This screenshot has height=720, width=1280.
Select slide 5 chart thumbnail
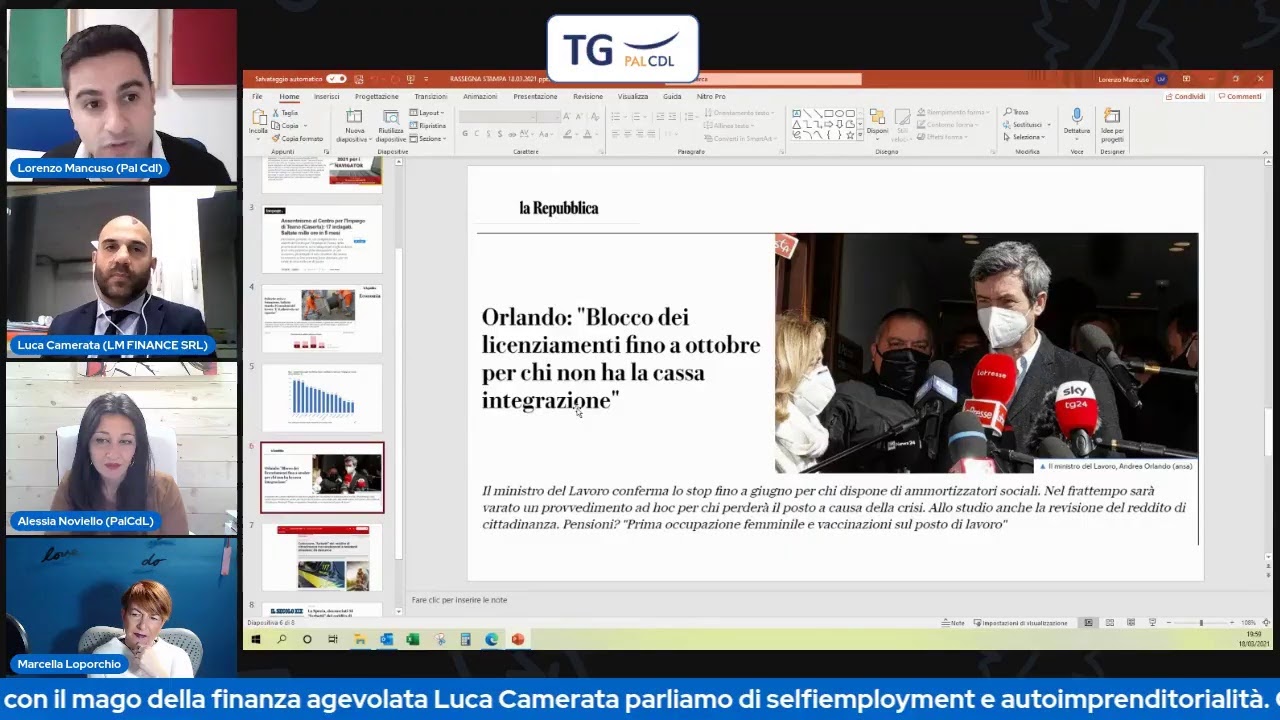click(322, 398)
